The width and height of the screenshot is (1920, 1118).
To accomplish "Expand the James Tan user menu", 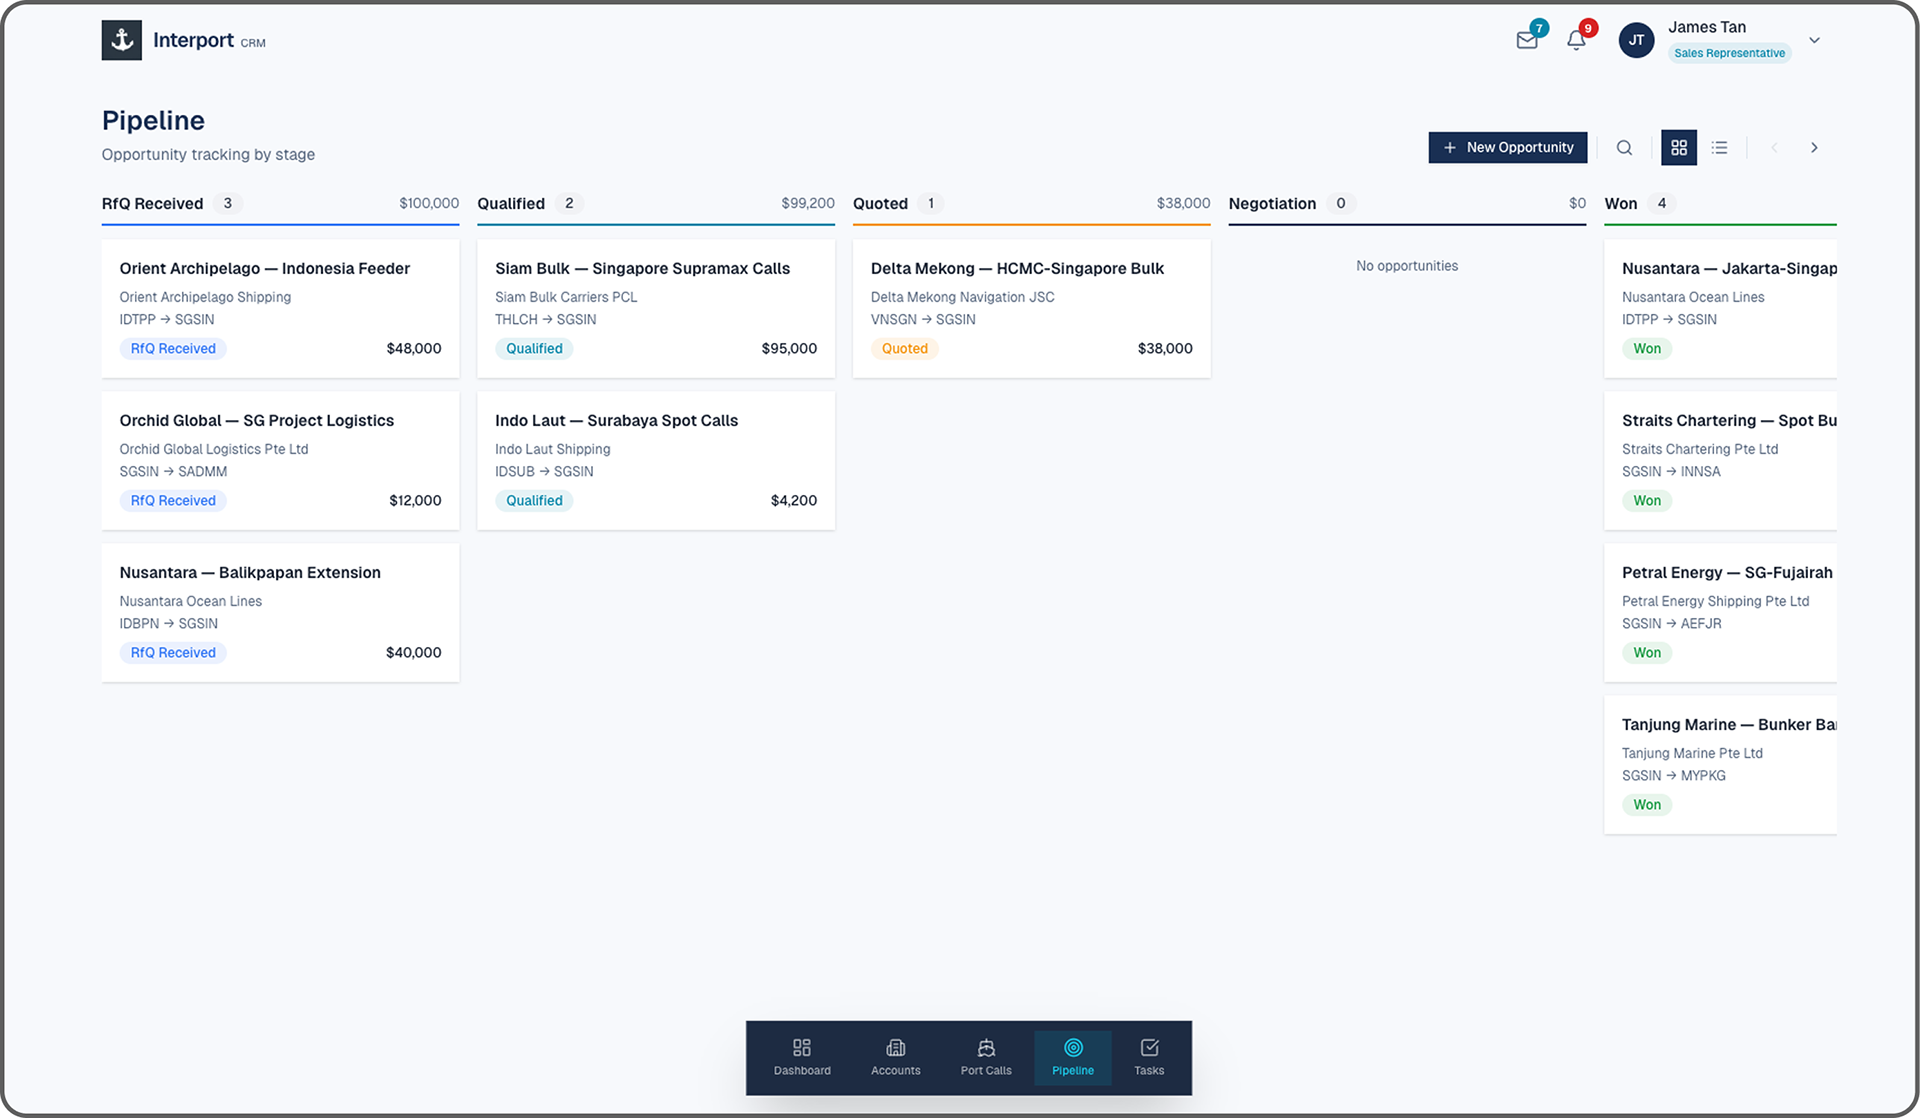I will [1814, 41].
